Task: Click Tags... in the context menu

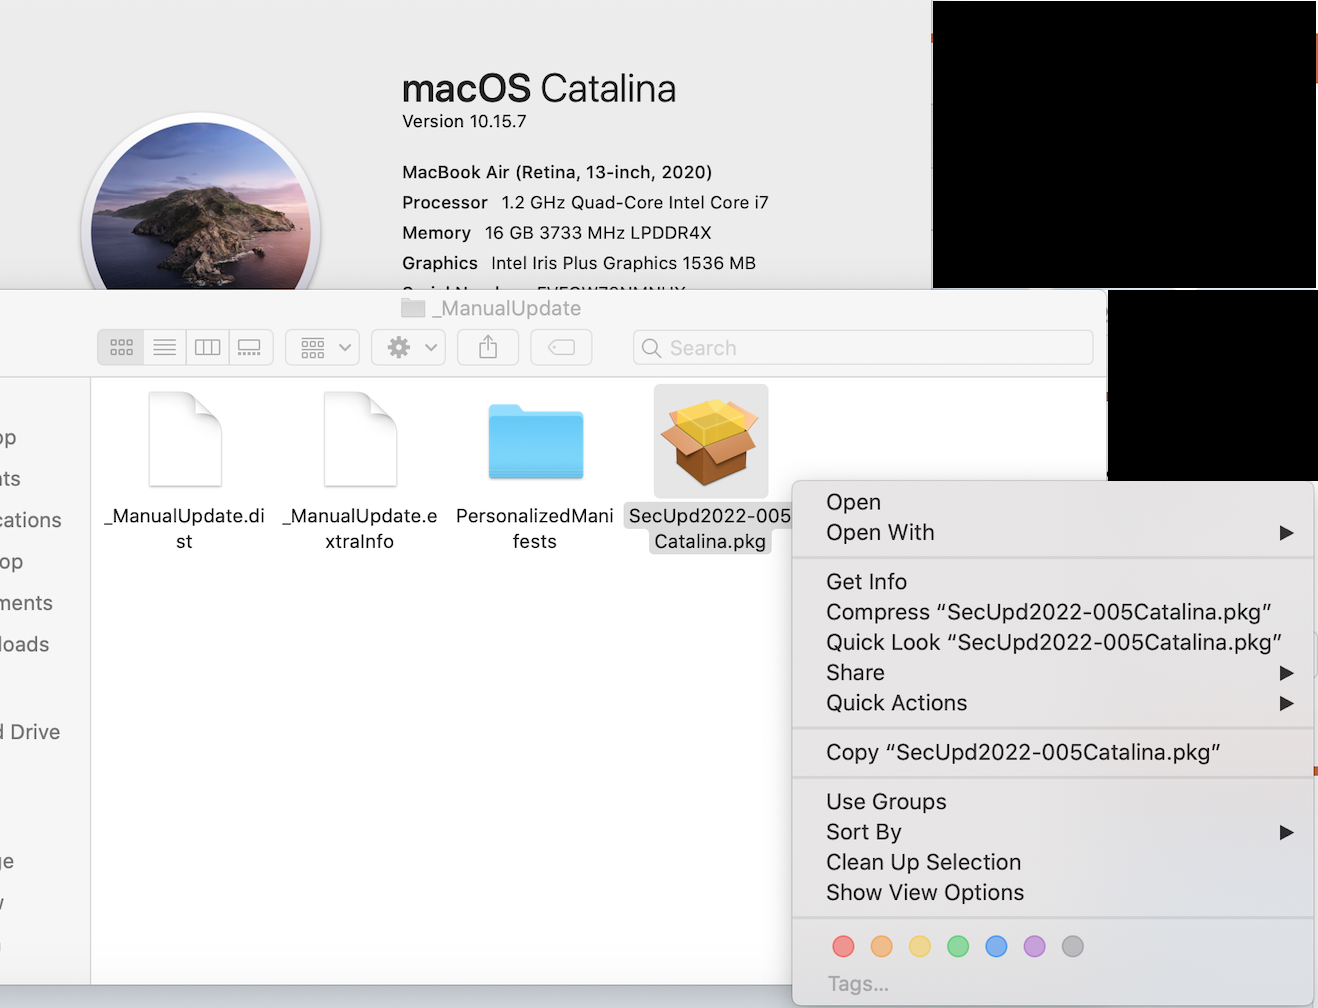Action: coord(858,984)
